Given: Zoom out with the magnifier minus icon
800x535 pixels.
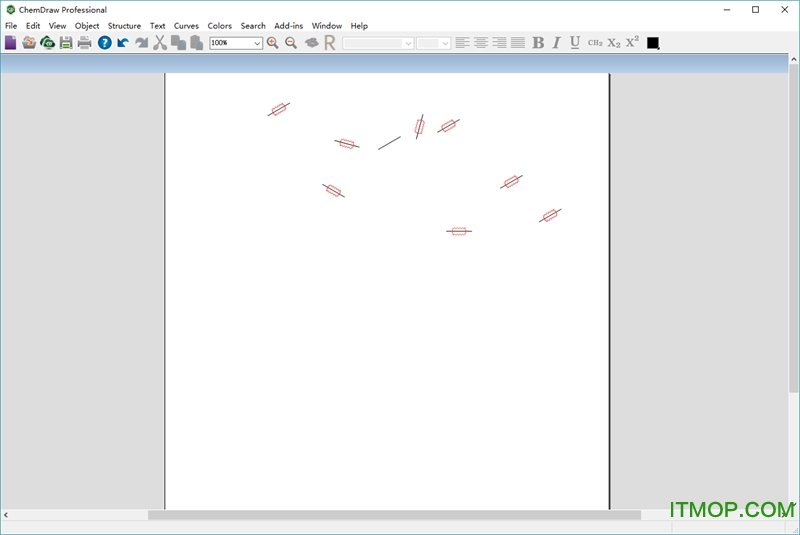Looking at the screenshot, I should [x=291, y=43].
